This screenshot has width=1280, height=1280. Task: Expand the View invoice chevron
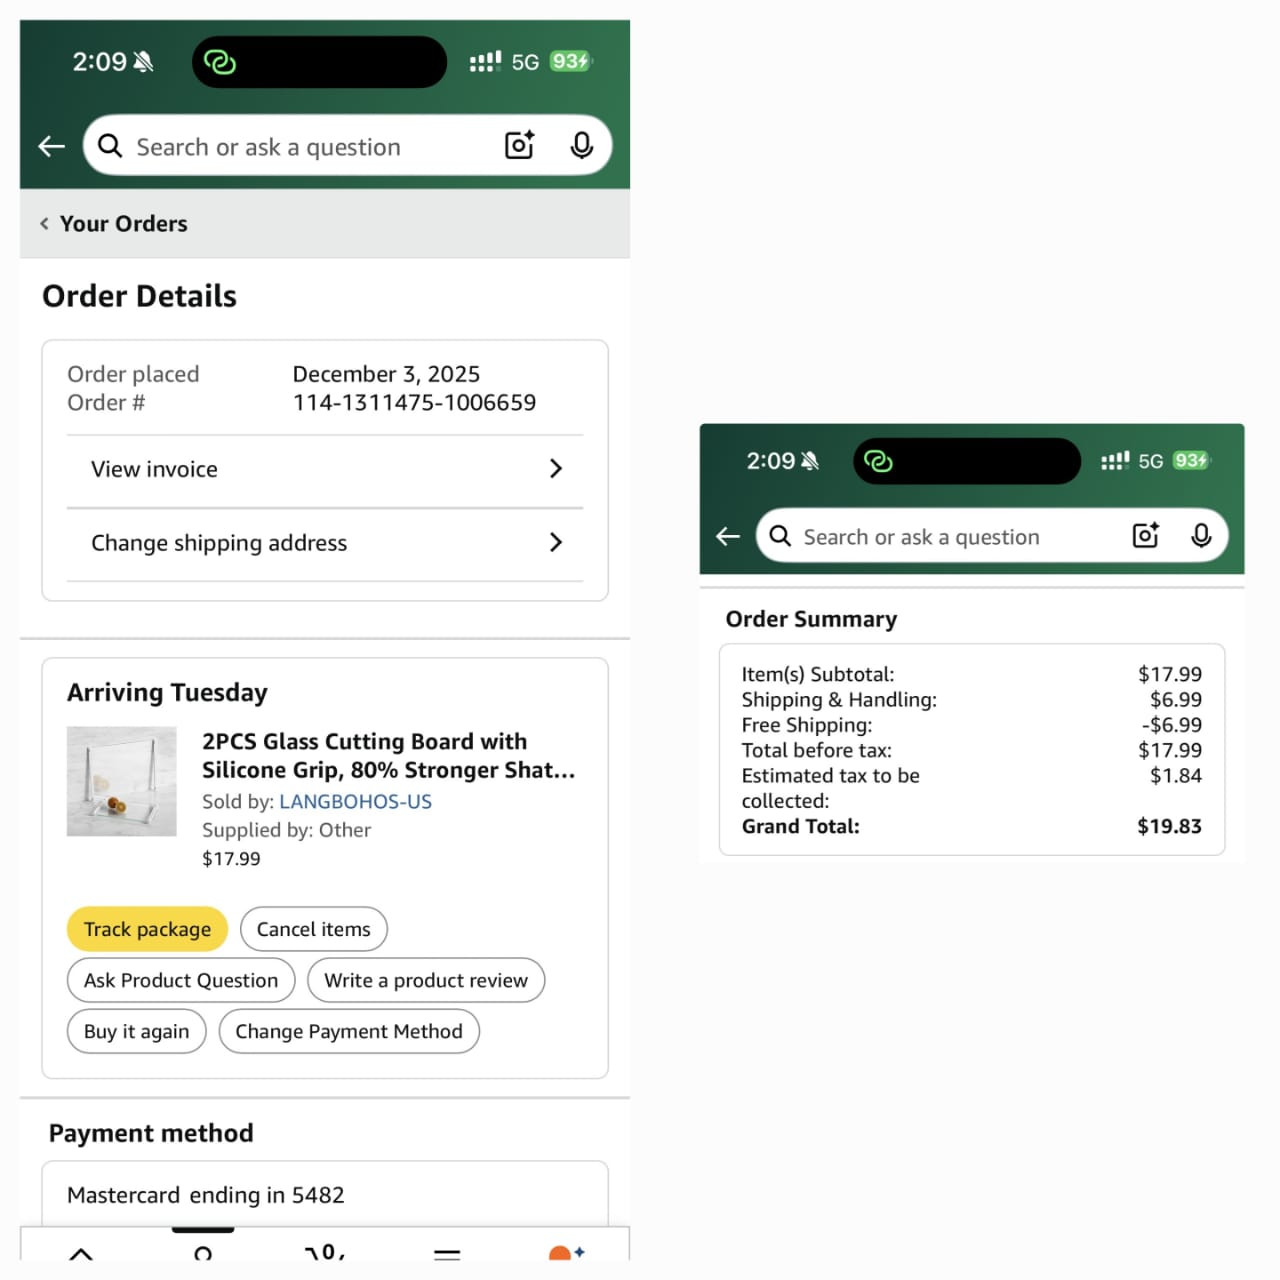click(556, 469)
